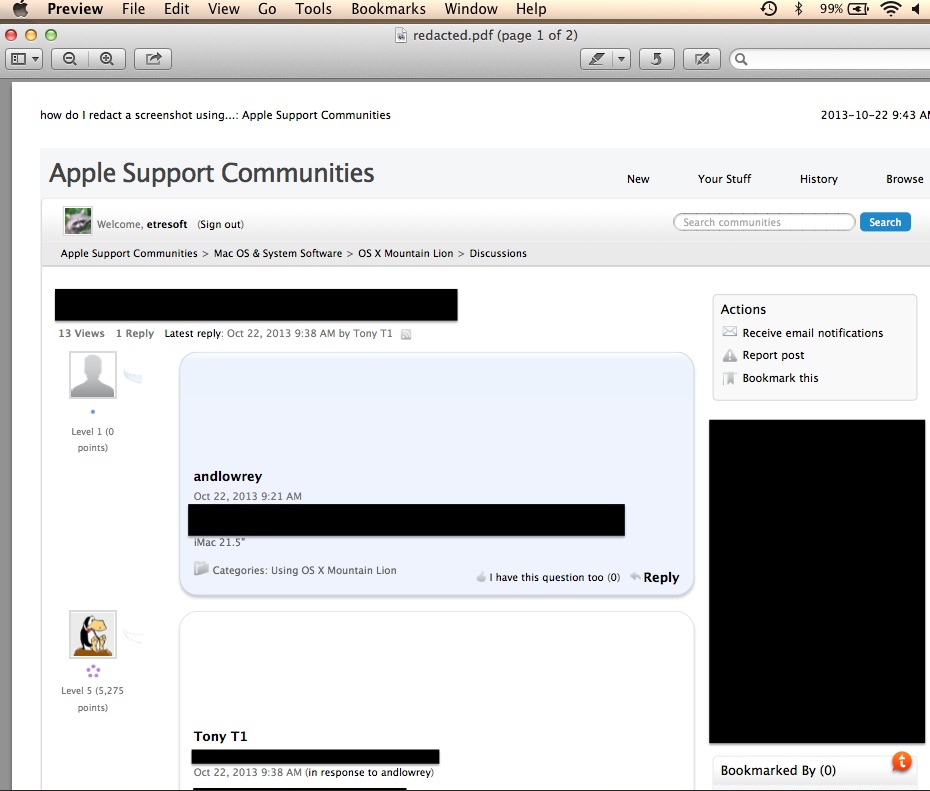Click the Browse navigation link

tap(904, 179)
